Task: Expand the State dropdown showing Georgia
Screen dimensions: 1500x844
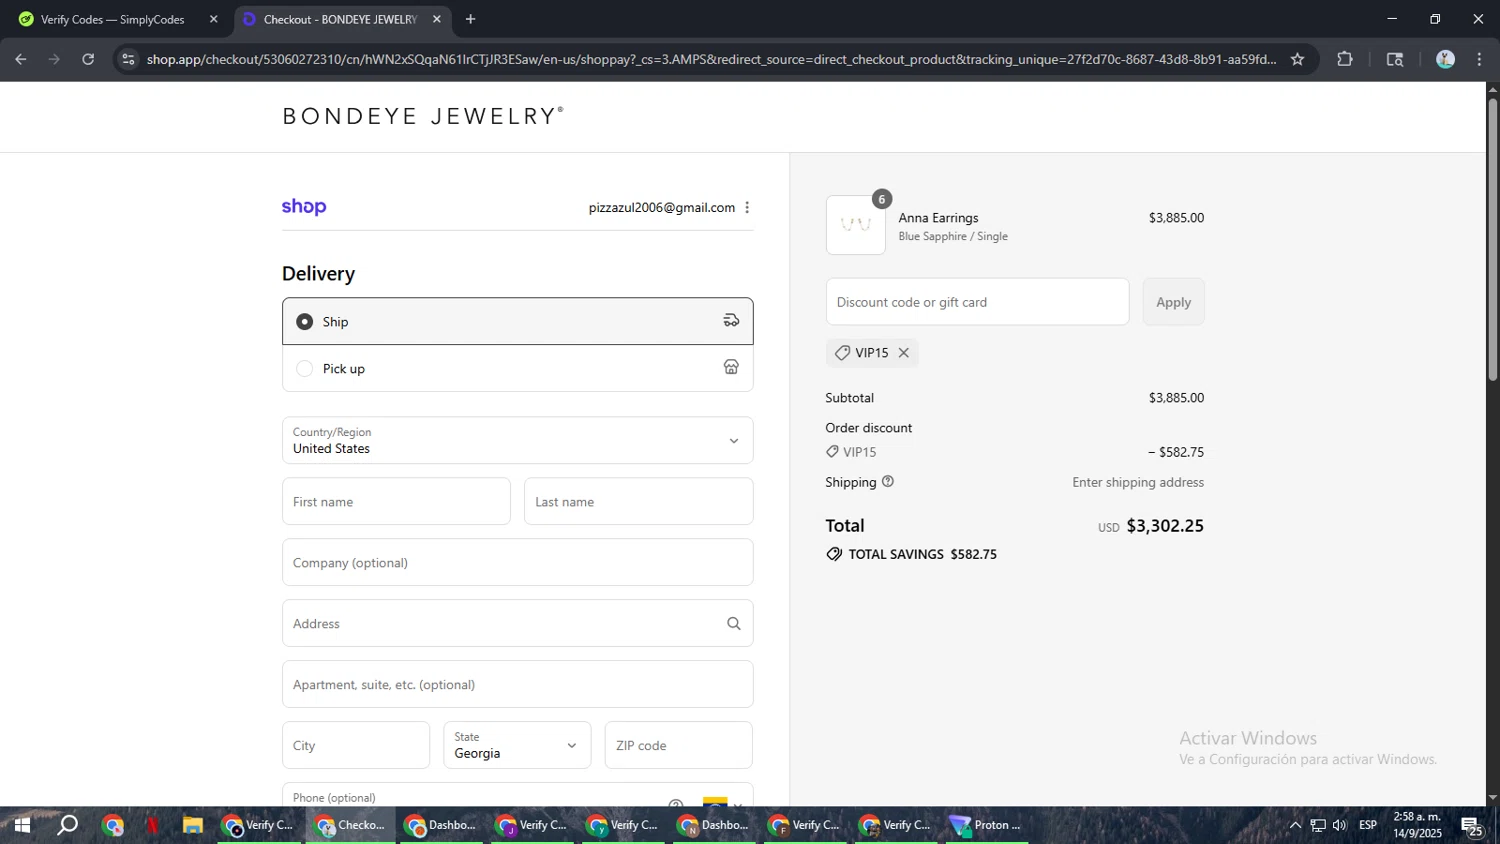Action: click(517, 745)
